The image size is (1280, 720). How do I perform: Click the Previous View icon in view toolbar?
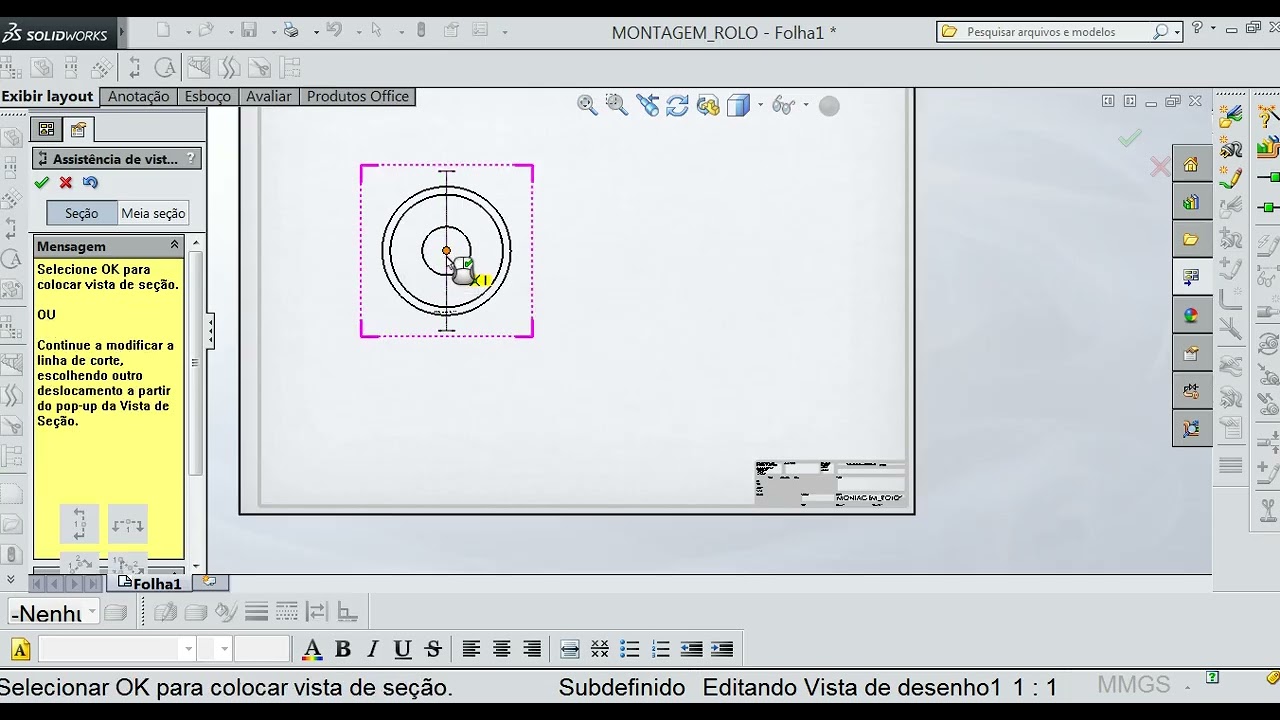(648, 105)
